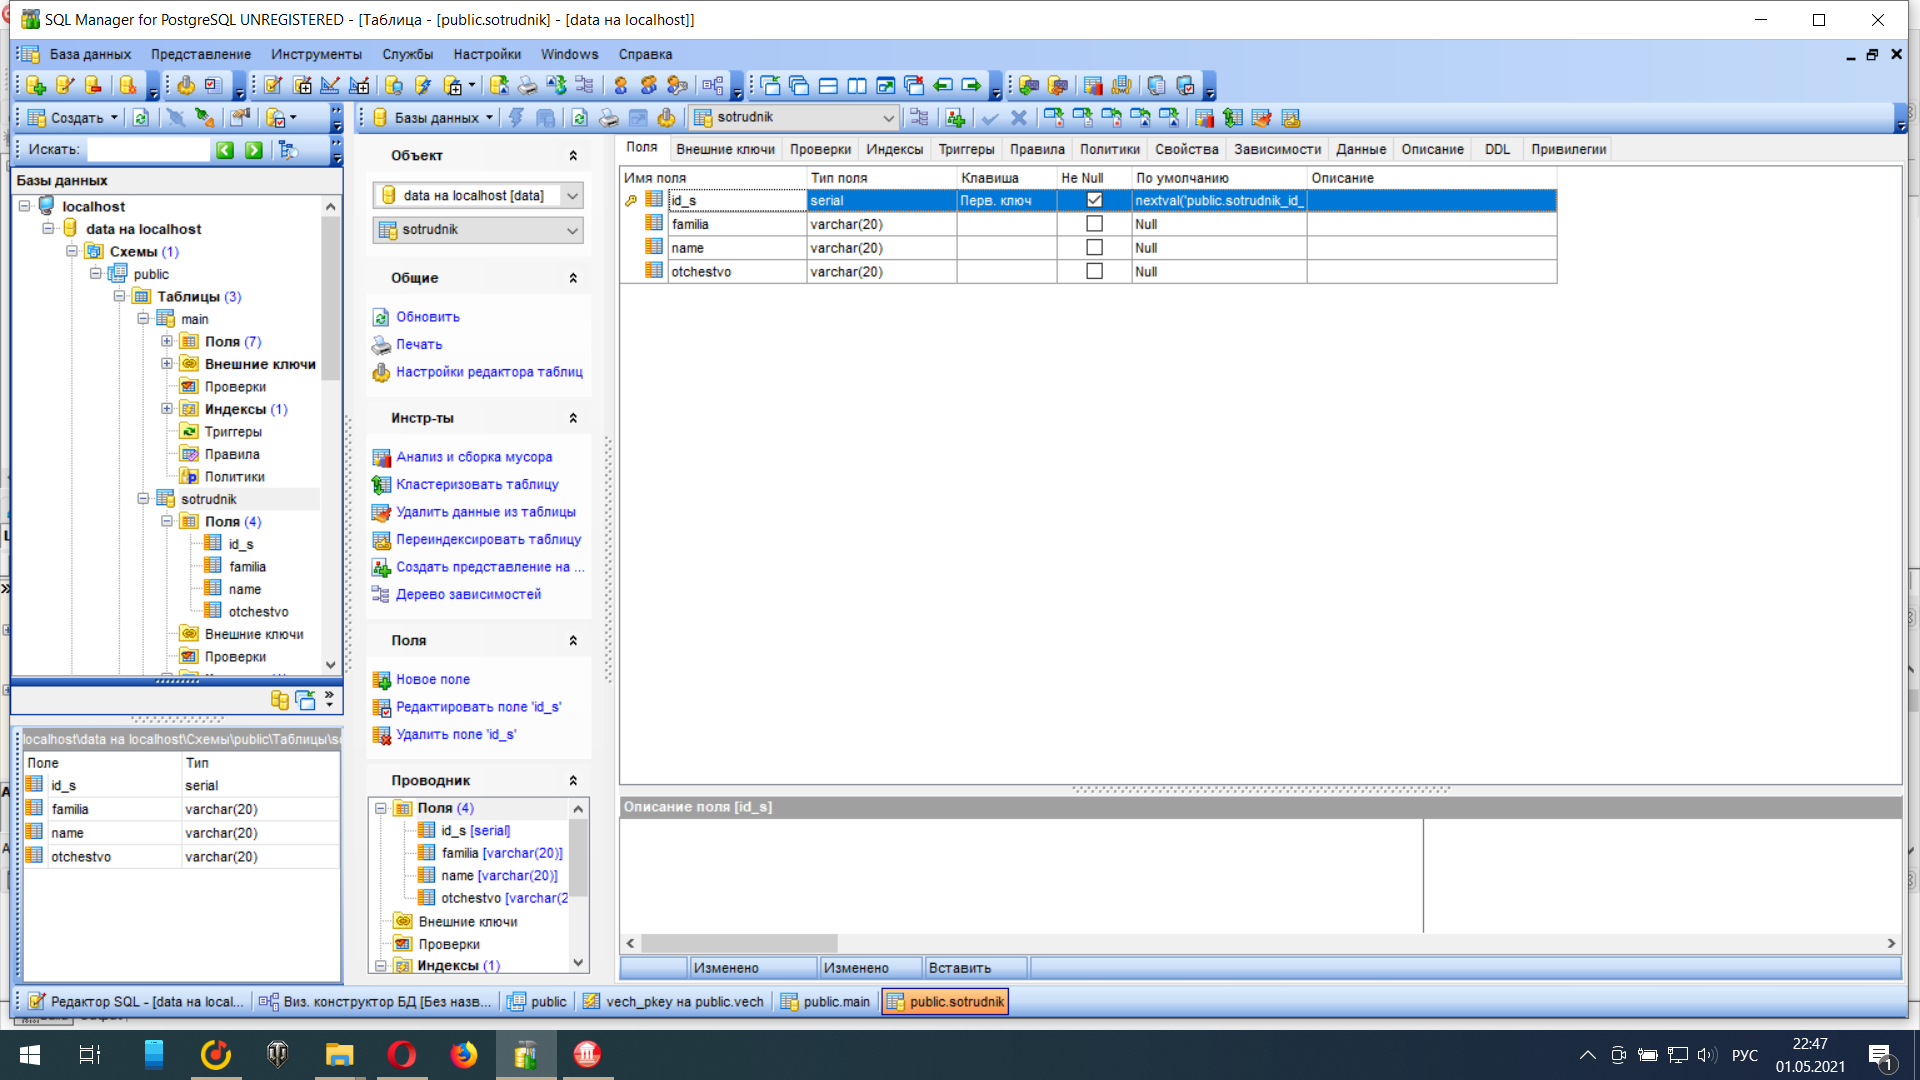Image resolution: width=1920 pixels, height=1080 pixels.
Task: Click the close all windows icon
Action: click(914, 86)
